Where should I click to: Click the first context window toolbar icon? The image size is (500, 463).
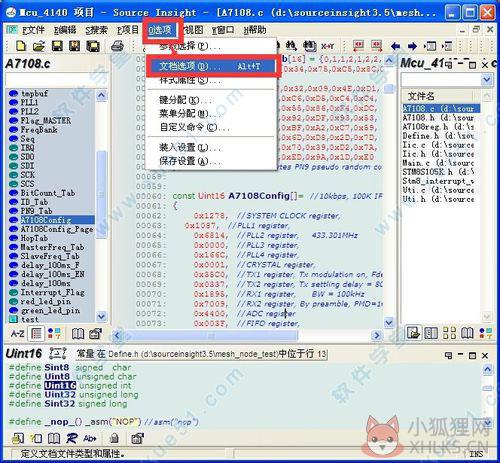coord(18,438)
